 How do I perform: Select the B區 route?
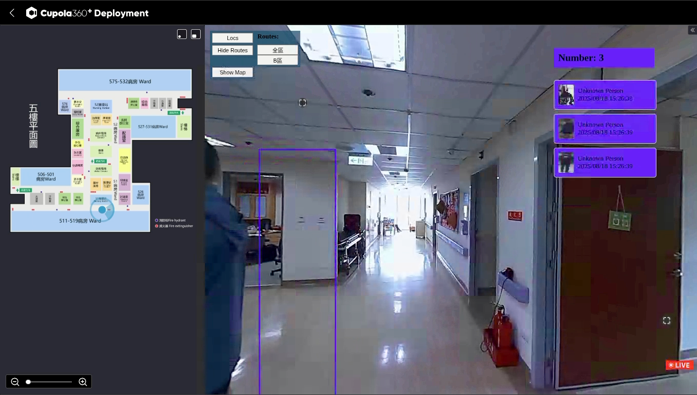click(277, 60)
